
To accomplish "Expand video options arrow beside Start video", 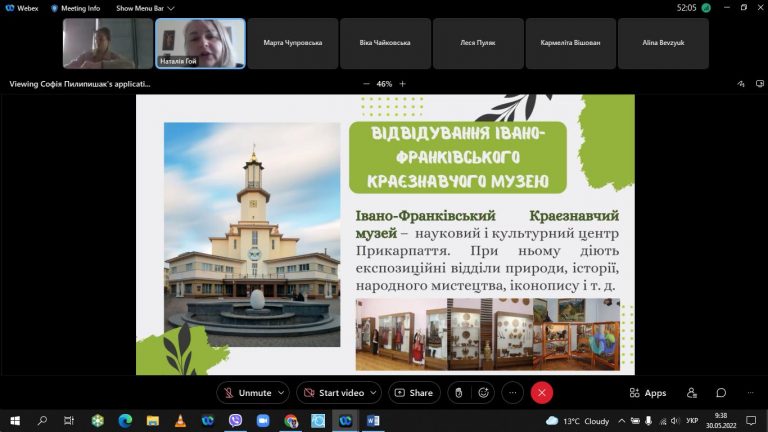I will coord(374,393).
